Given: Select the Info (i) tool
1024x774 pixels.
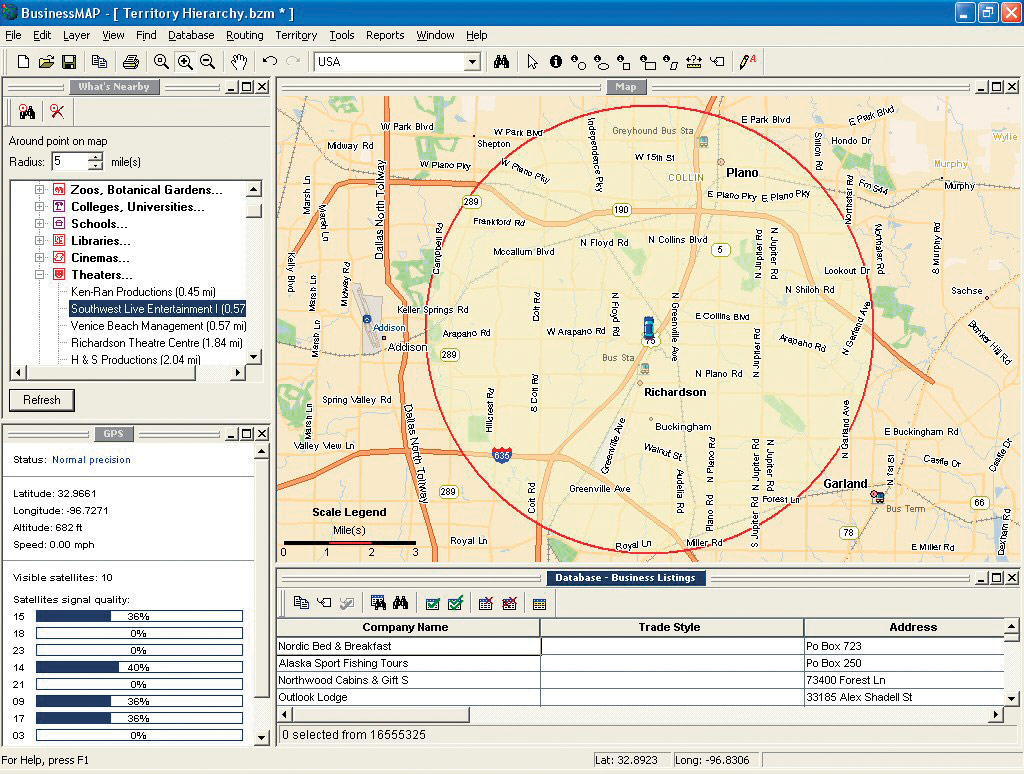Looking at the screenshot, I should click(556, 62).
